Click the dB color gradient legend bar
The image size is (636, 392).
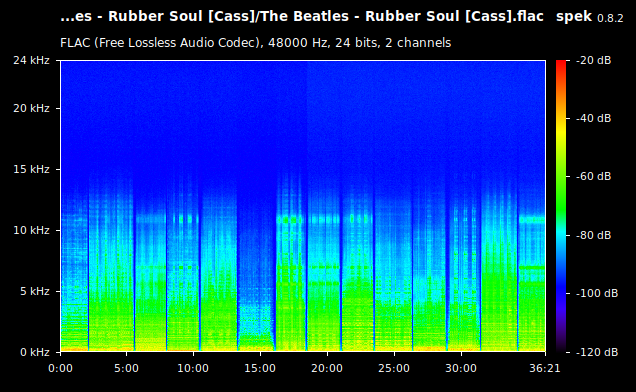561,206
